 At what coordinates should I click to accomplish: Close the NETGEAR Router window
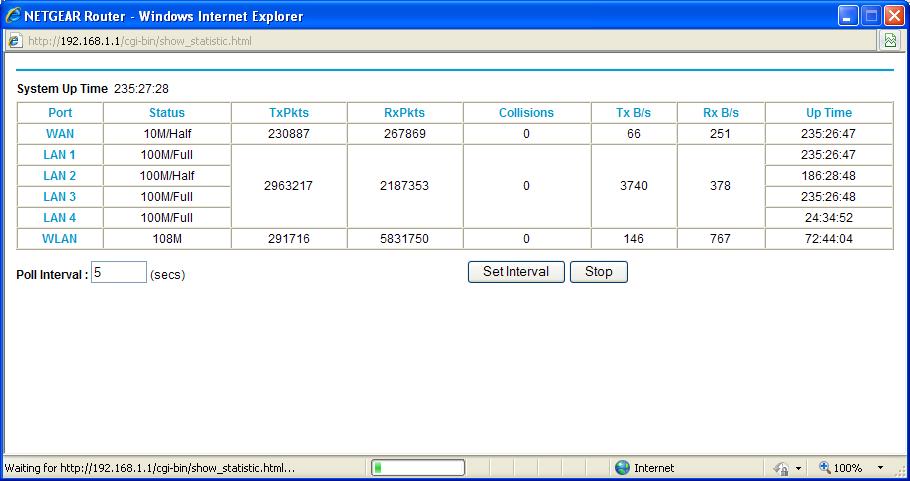(x=893, y=16)
